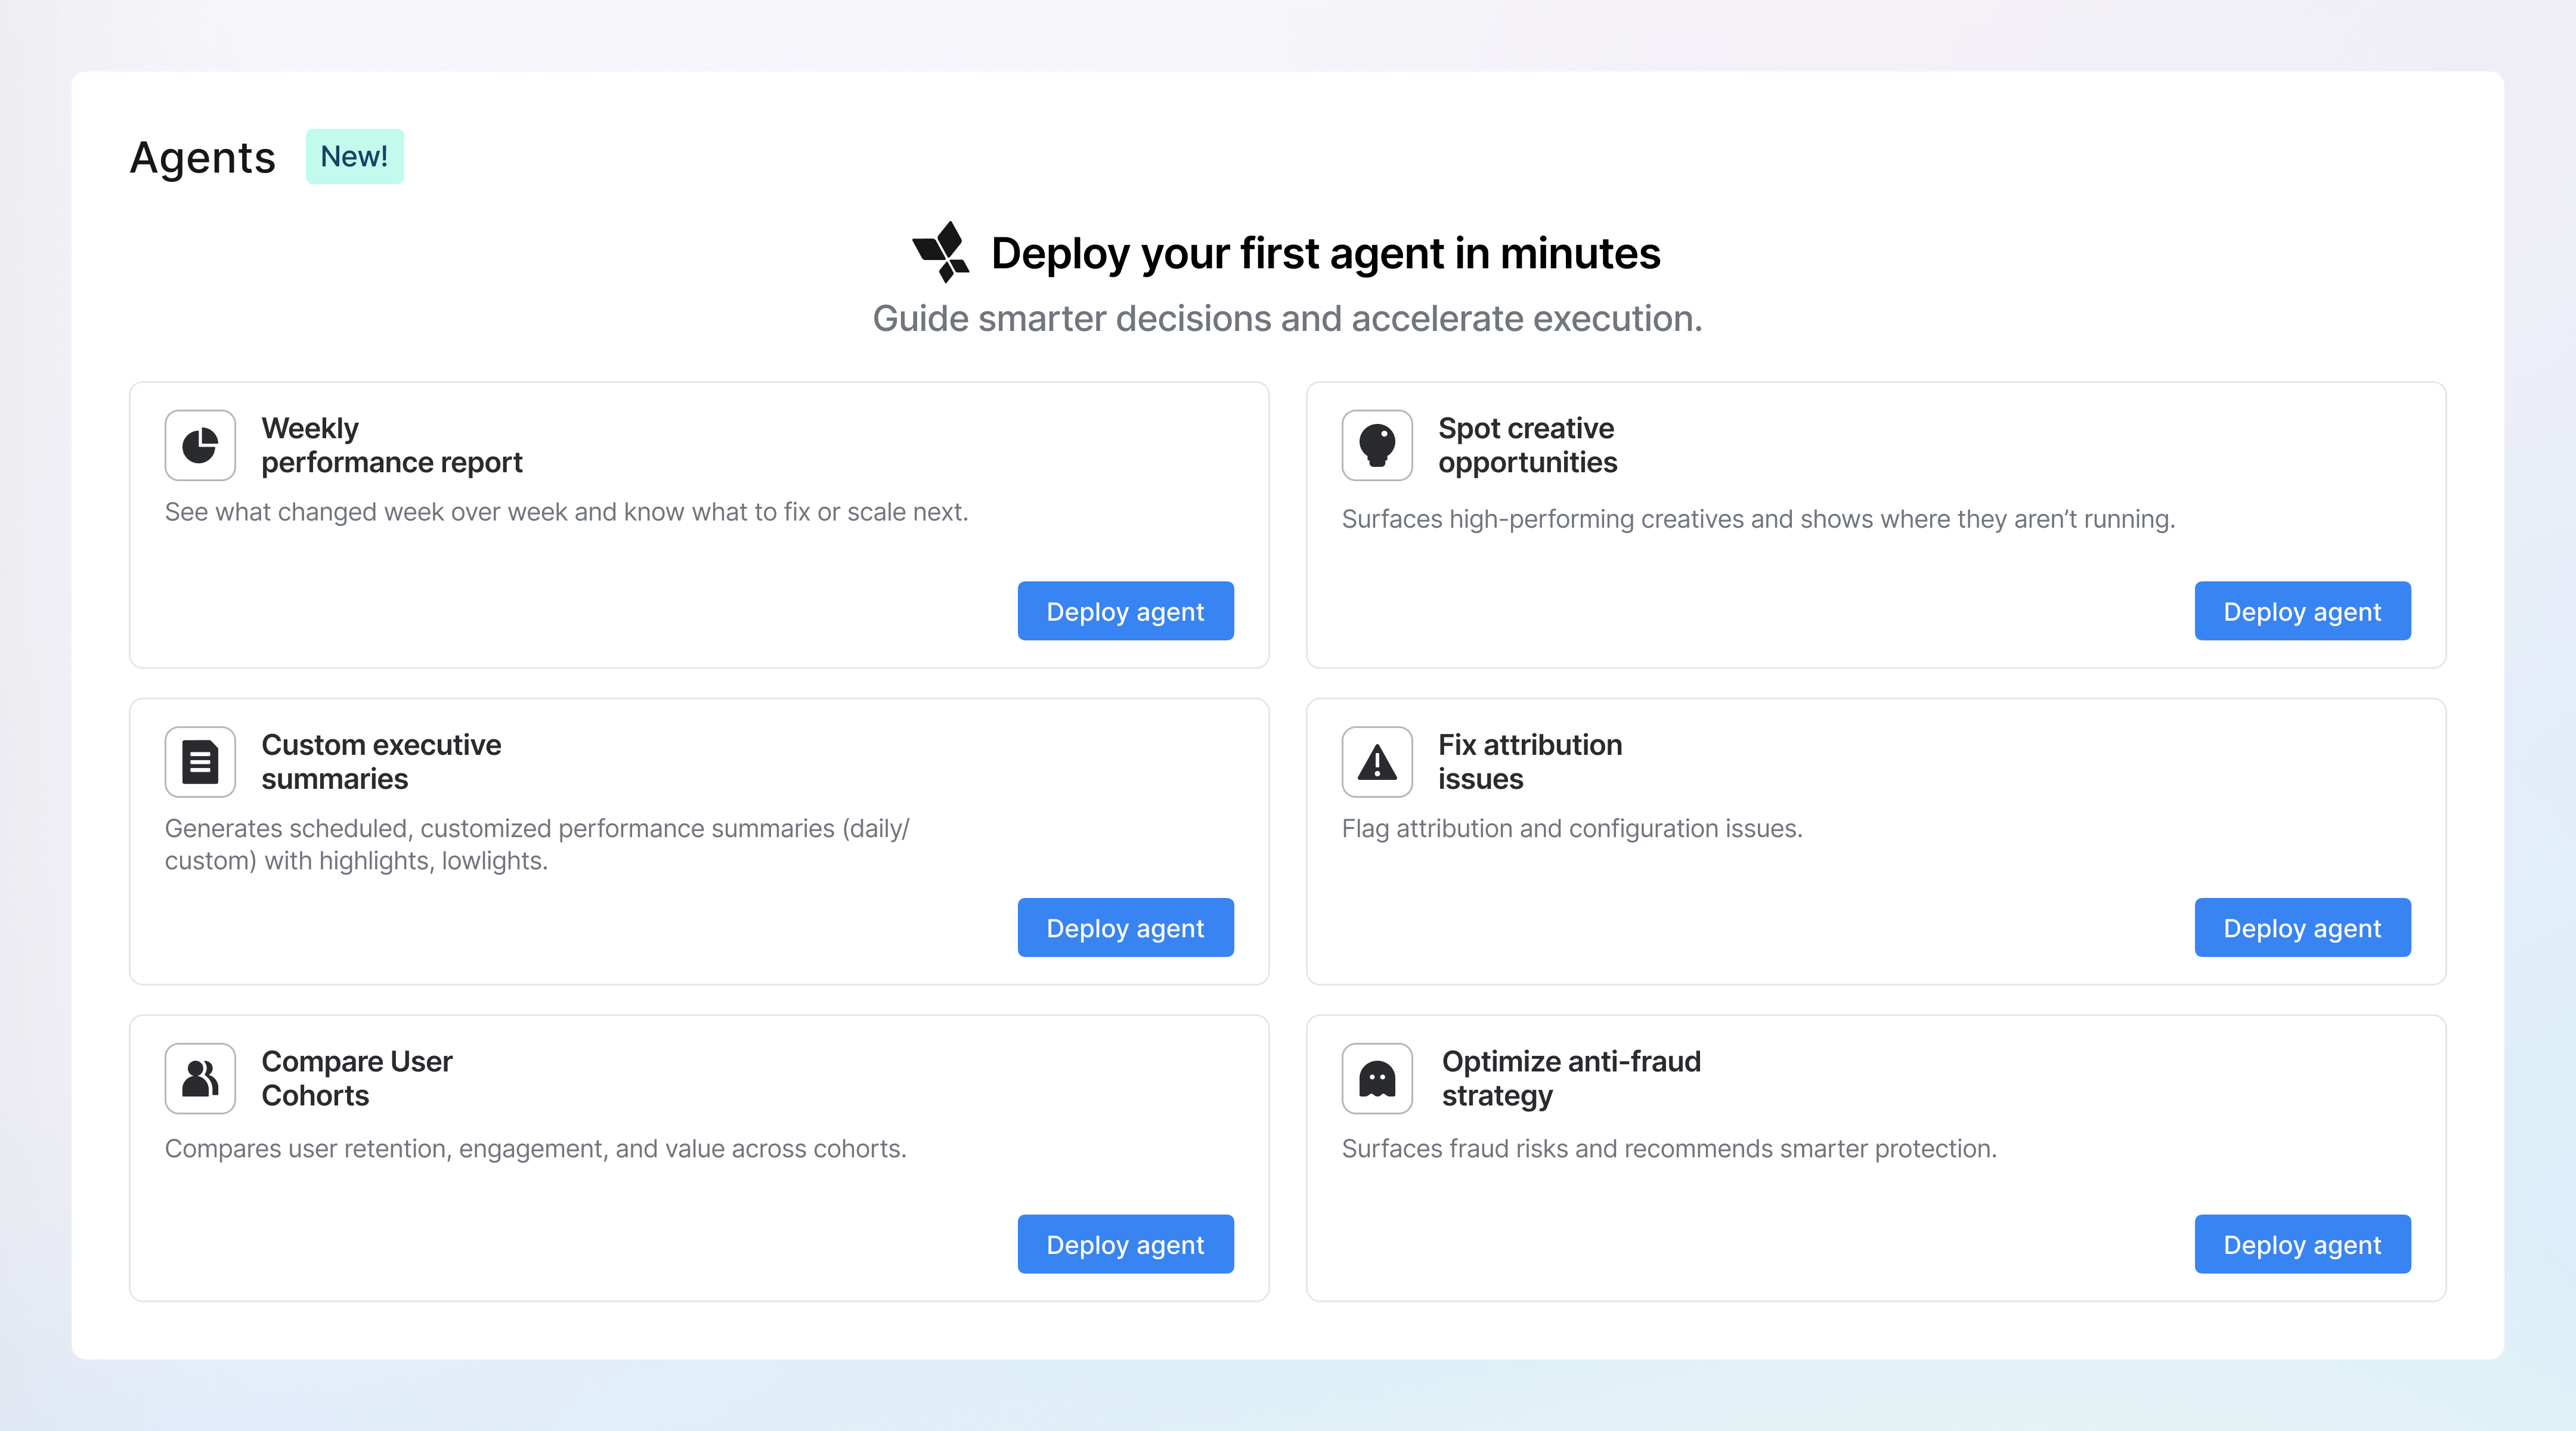Click the Compare User Cohorts heading
The width and height of the screenshot is (2576, 1431).
pos(357,1078)
